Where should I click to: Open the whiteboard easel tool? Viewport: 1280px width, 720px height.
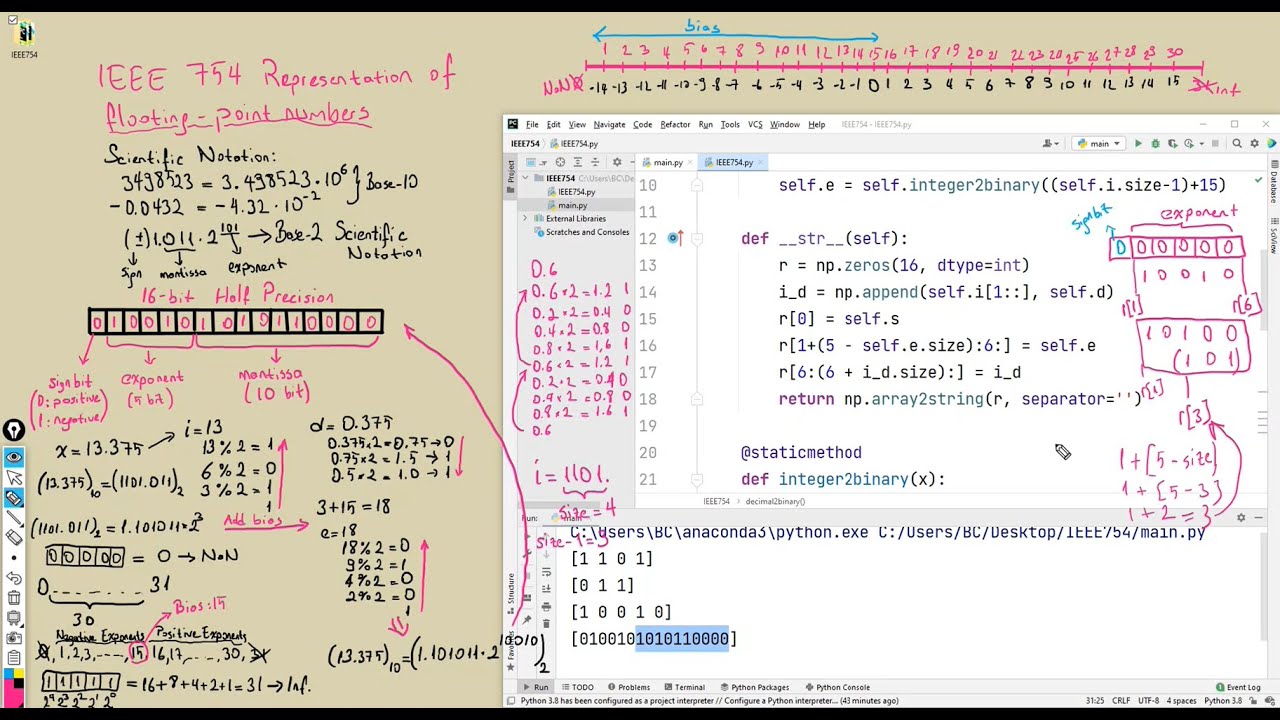pos(15,617)
